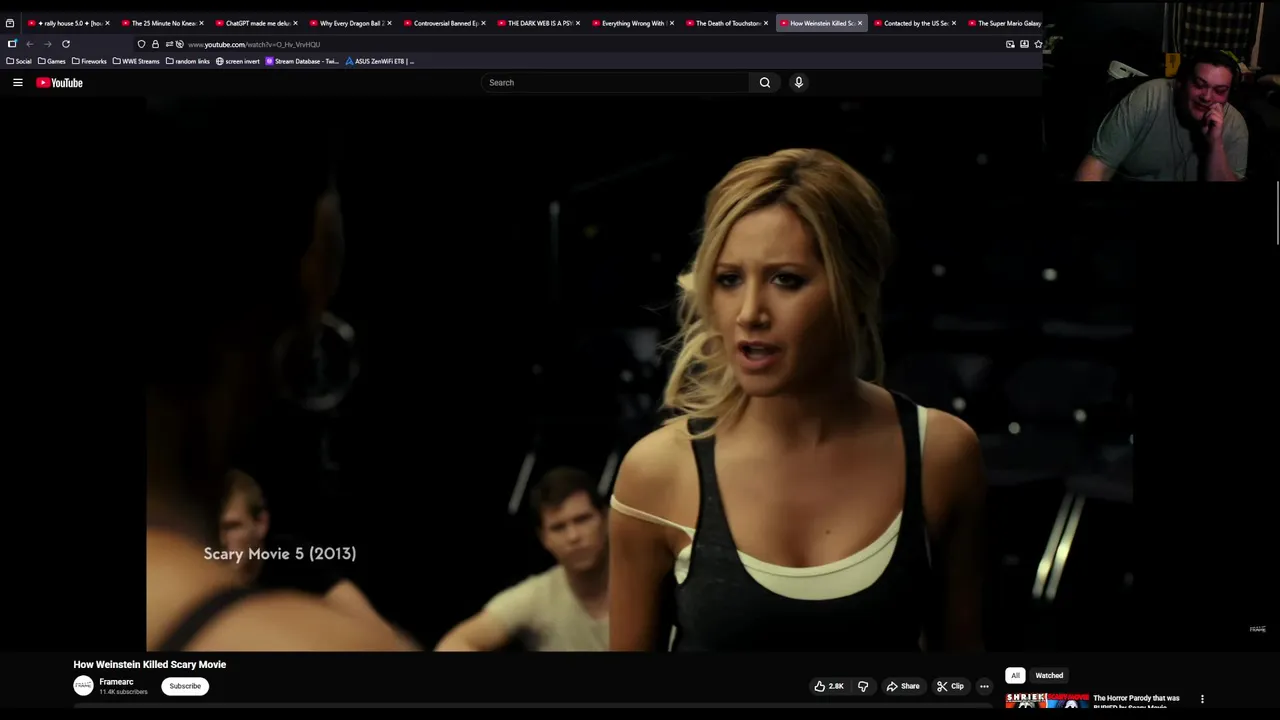1280x720 pixels.
Task: Open the Framearc channel name link
Action: pos(117,682)
